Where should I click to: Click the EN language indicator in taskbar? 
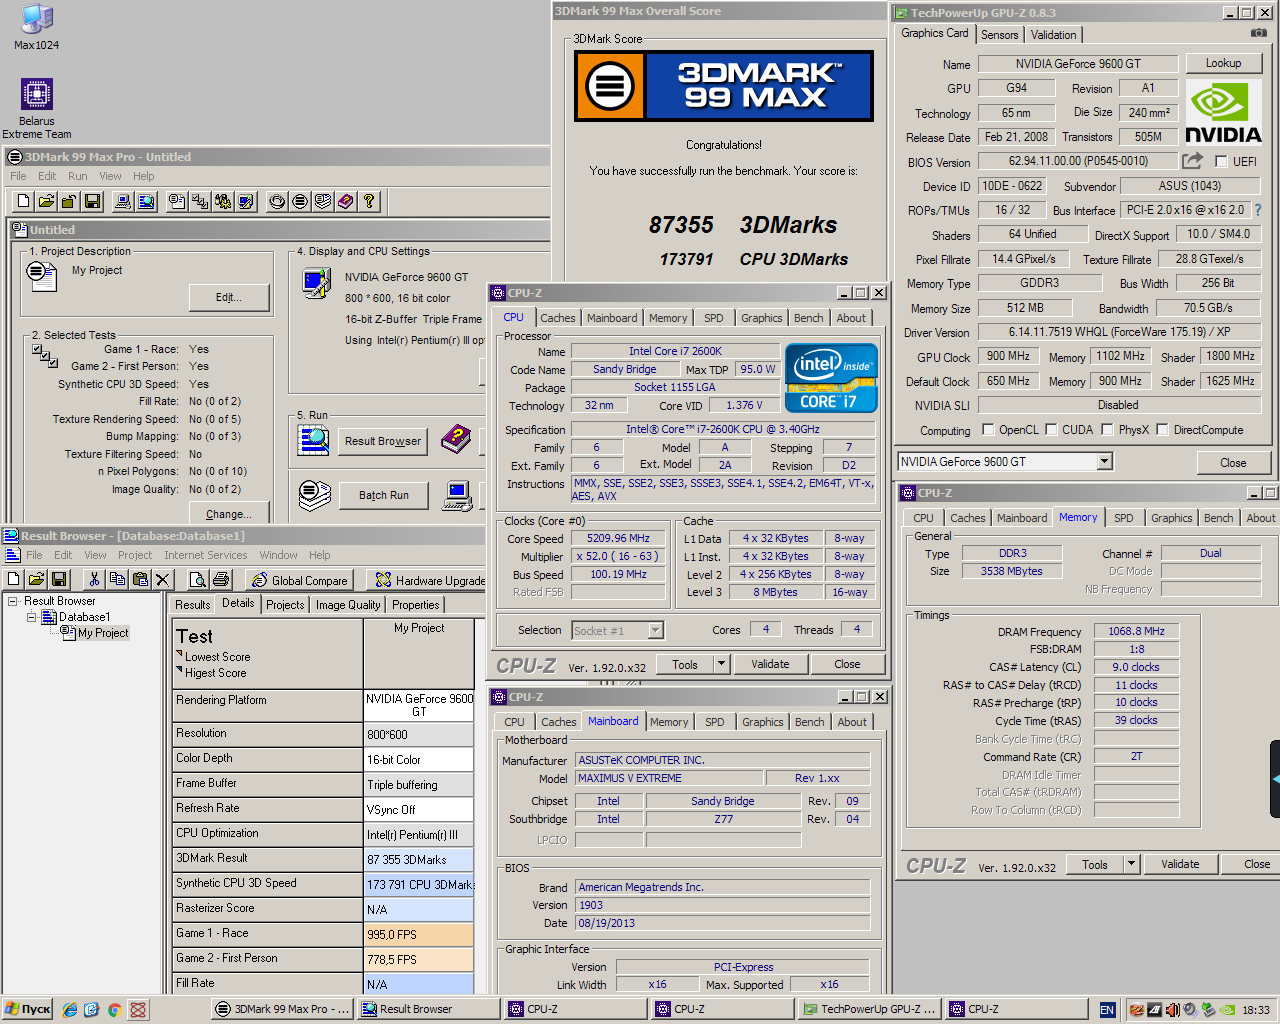point(1107,1010)
